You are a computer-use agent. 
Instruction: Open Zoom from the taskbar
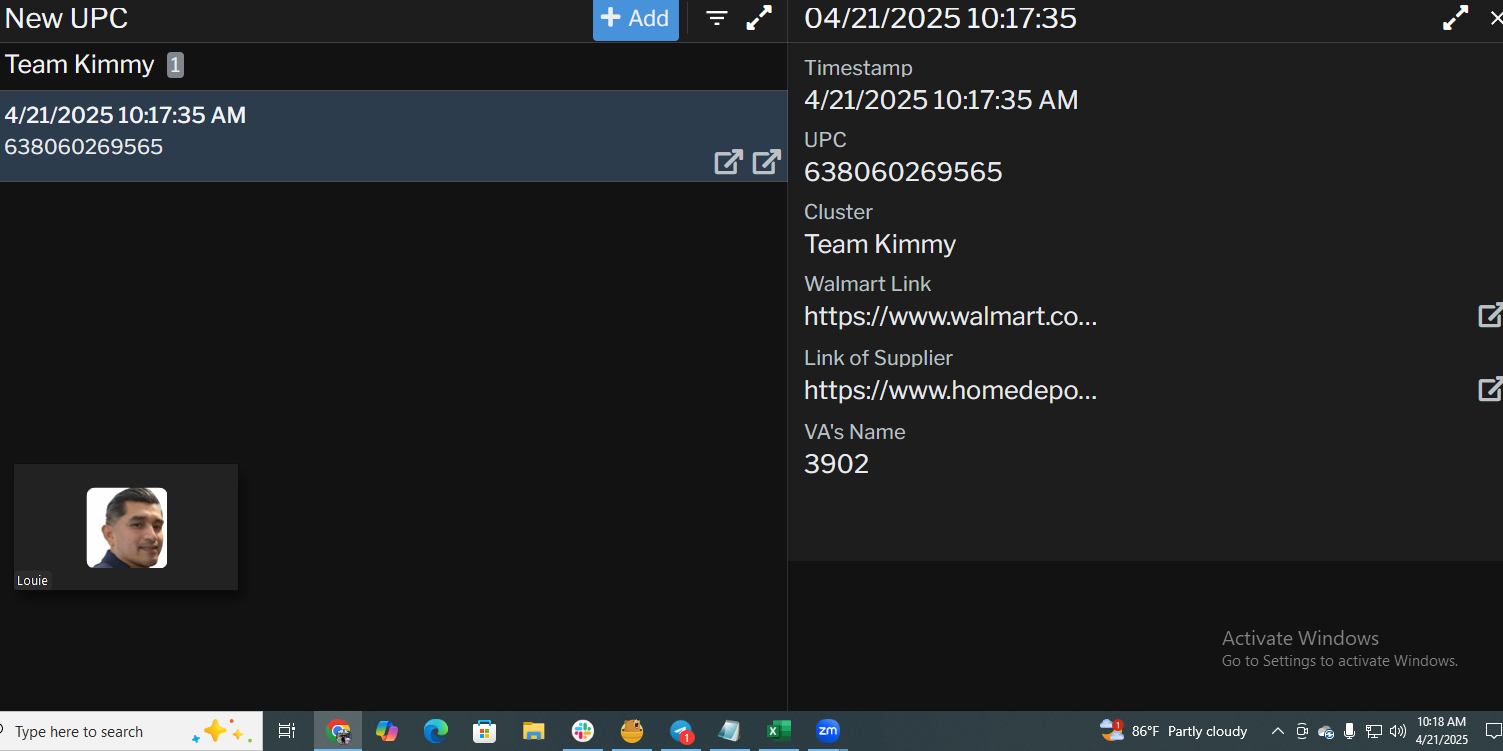coord(827,731)
